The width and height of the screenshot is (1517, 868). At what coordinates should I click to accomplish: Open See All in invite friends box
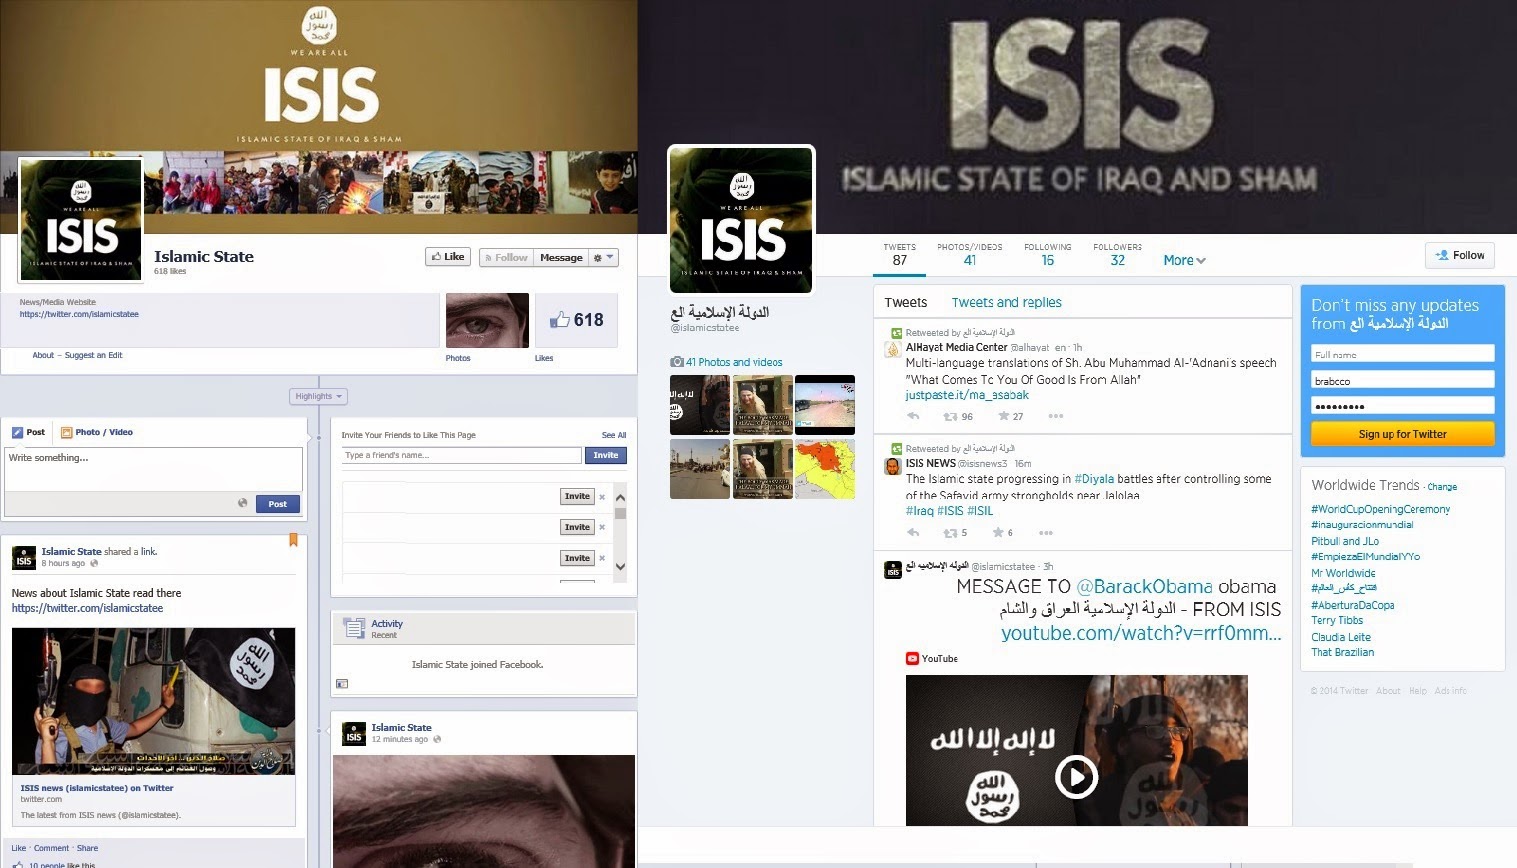[614, 435]
